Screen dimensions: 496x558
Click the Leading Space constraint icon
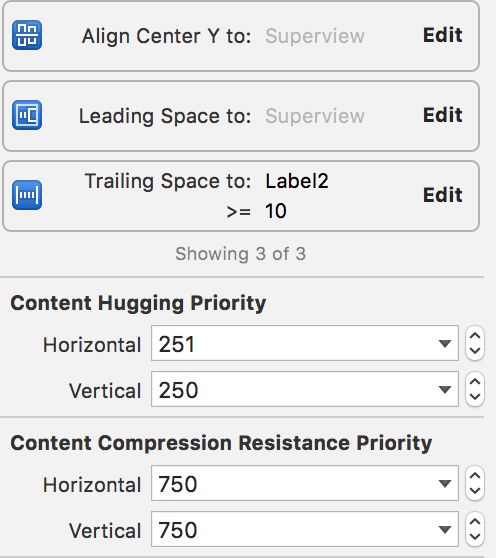click(x=27, y=115)
